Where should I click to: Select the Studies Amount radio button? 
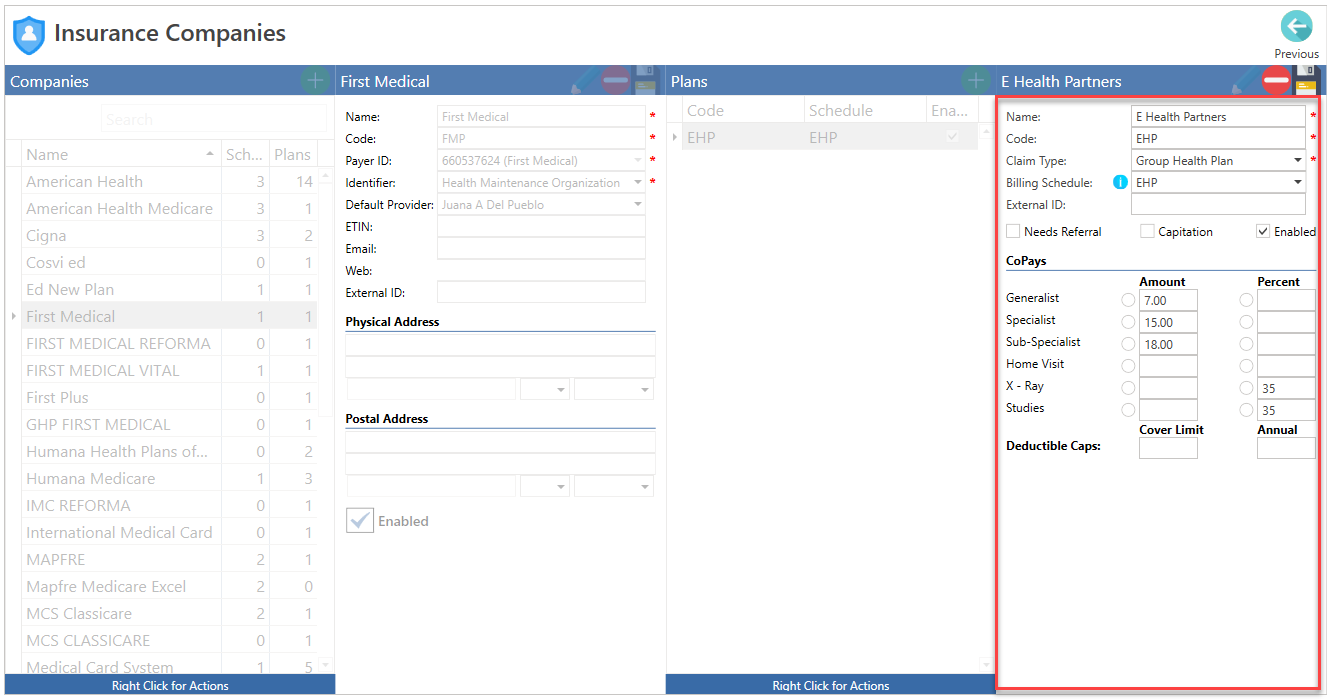coord(1128,409)
